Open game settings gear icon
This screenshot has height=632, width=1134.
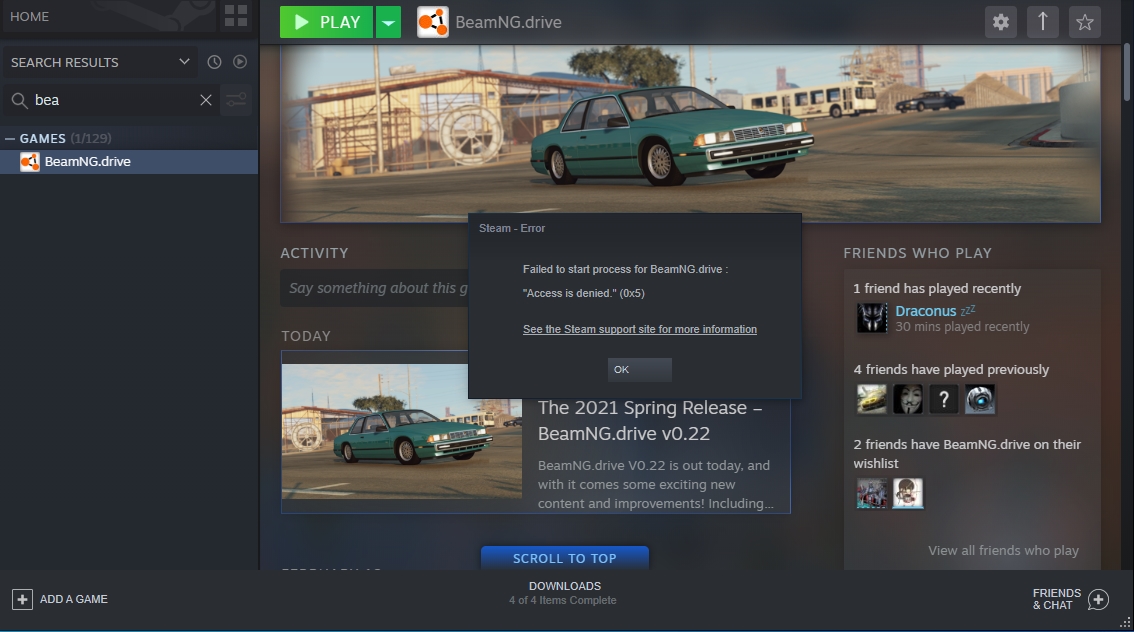tap(1000, 22)
